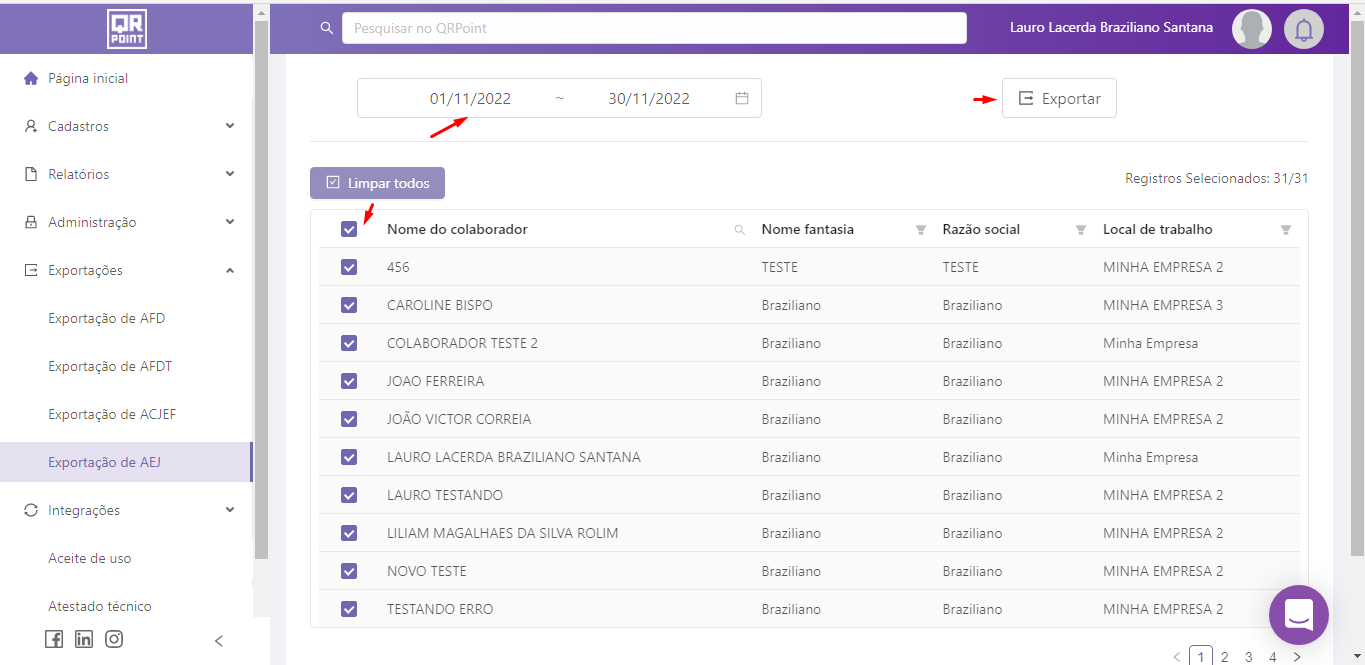Screen dimensions: 1365x665
Task: Click the Pesquisar no QRPoint search field
Action: coord(654,28)
